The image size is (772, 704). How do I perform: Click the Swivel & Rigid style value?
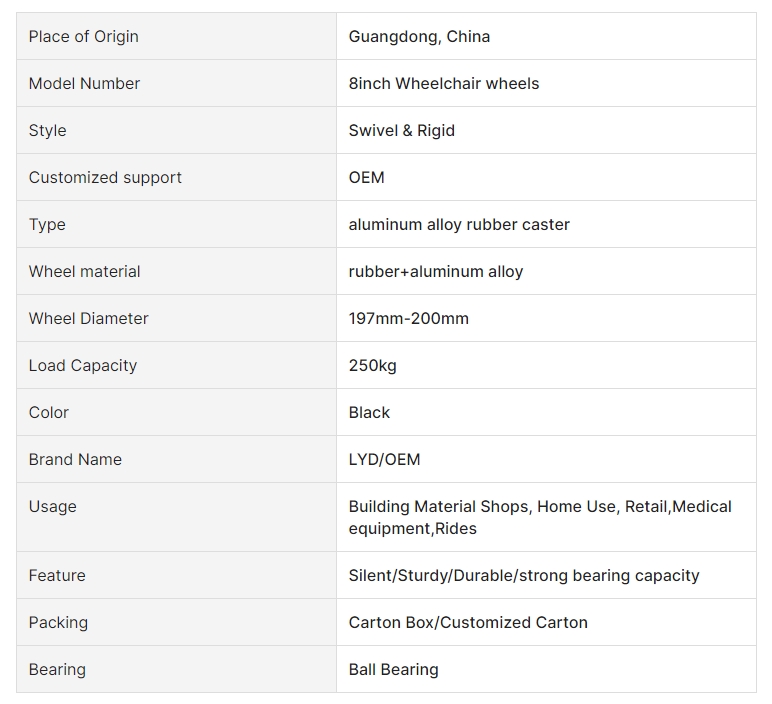(401, 130)
